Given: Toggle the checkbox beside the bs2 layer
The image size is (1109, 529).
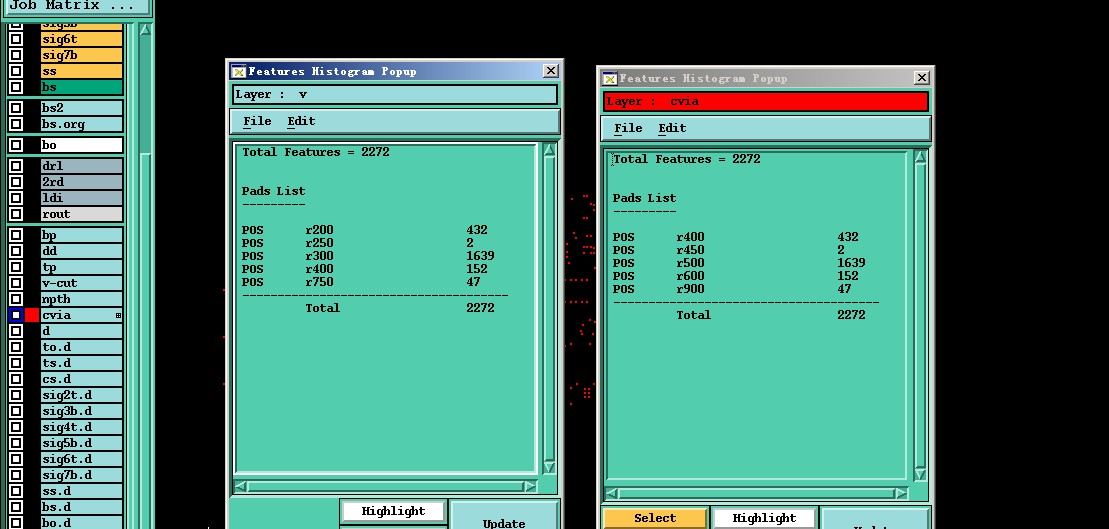Looking at the screenshot, I should click(x=16, y=108).
